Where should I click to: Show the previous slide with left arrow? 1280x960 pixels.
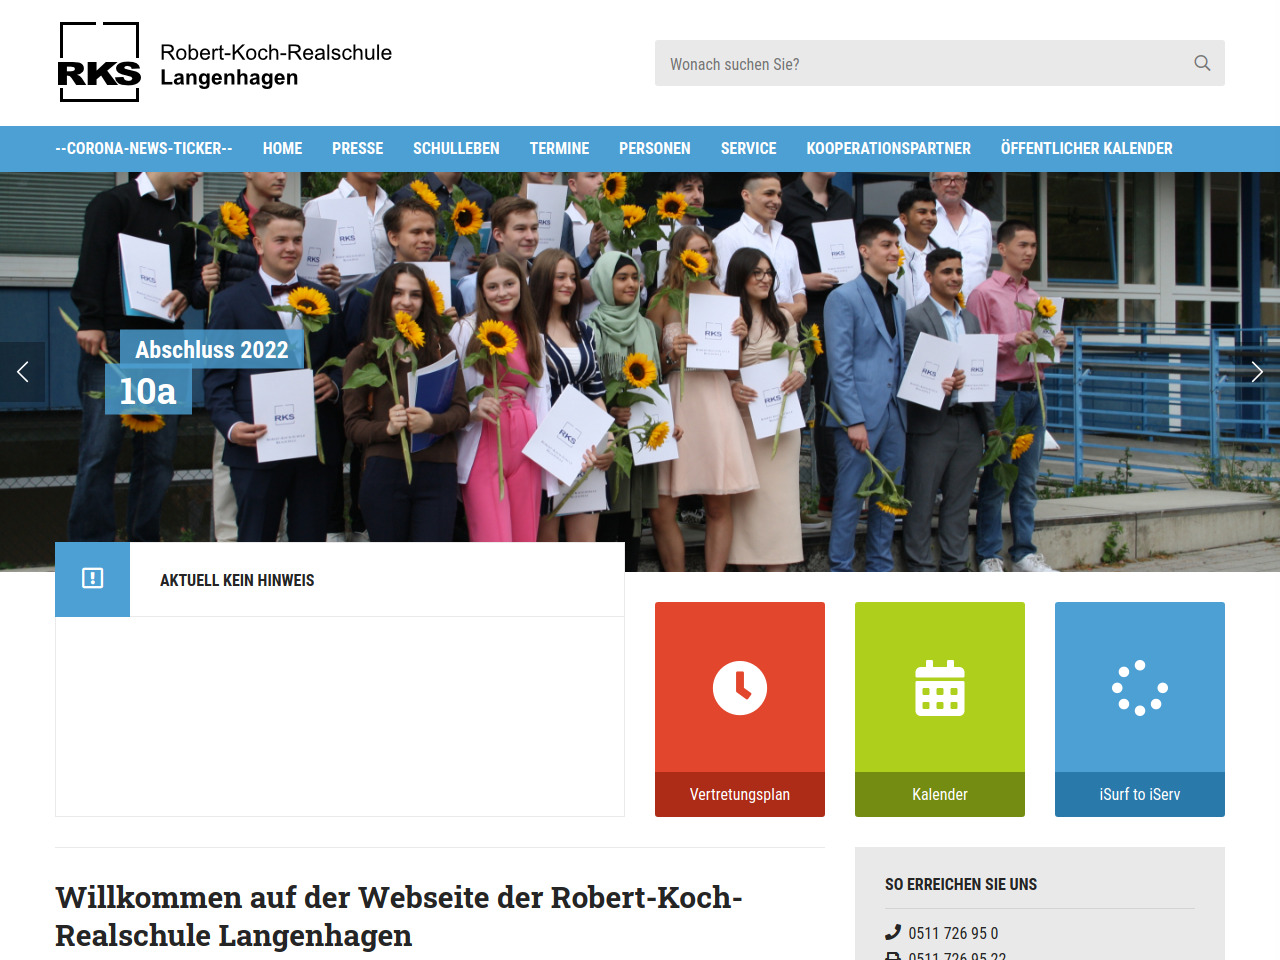[22, 372]
